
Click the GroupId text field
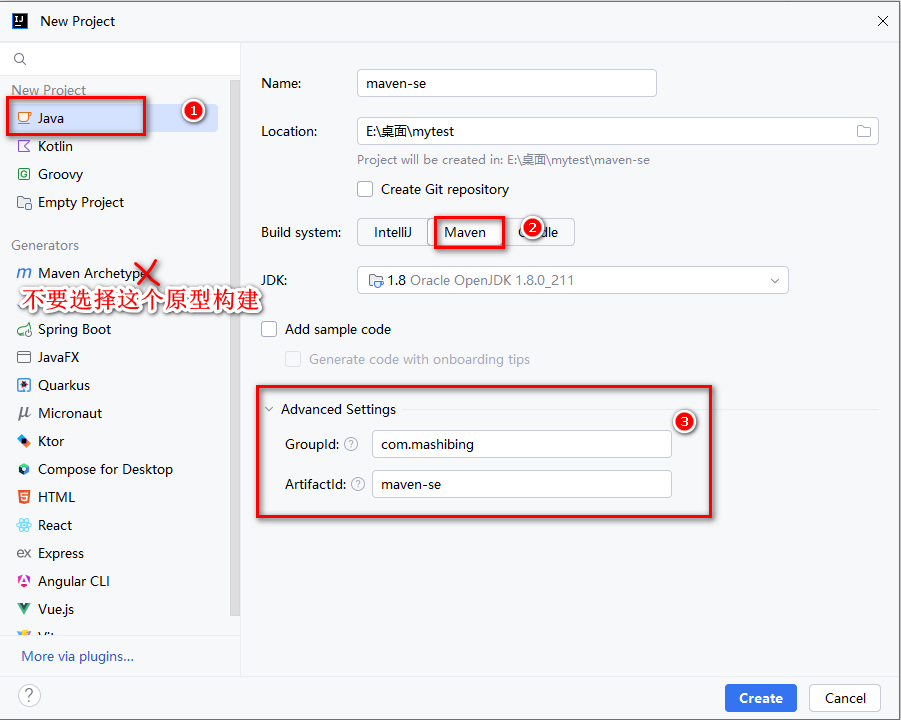(x=522, y=444)
